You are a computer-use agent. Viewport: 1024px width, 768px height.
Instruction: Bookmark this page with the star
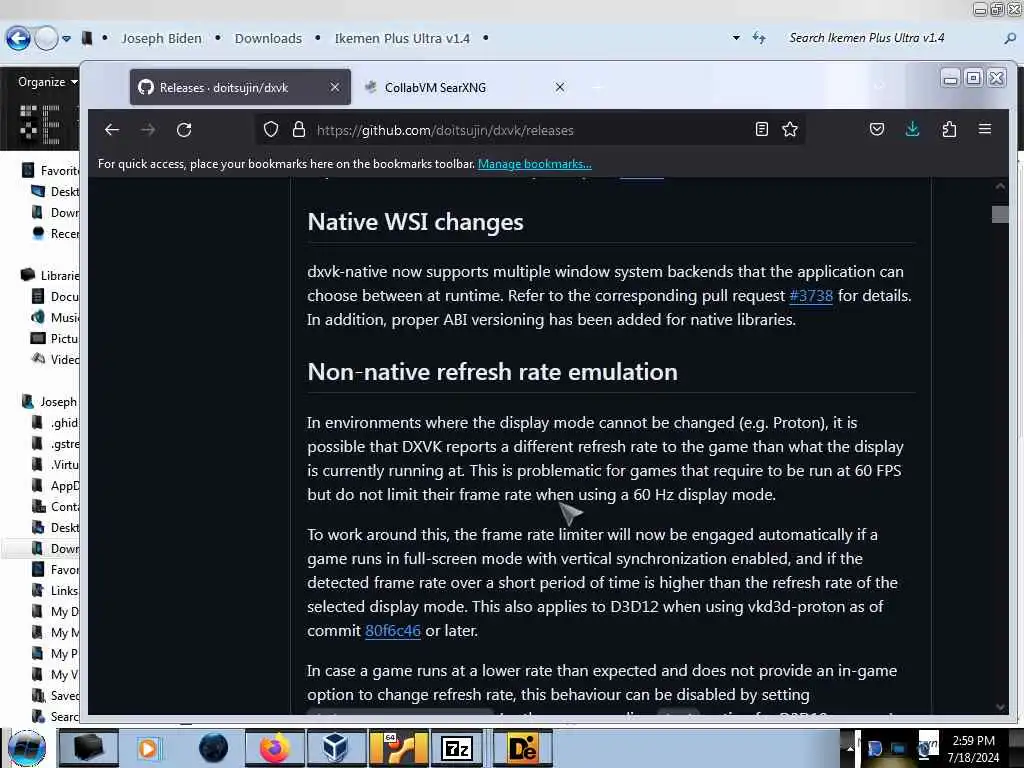coord(790,129)
